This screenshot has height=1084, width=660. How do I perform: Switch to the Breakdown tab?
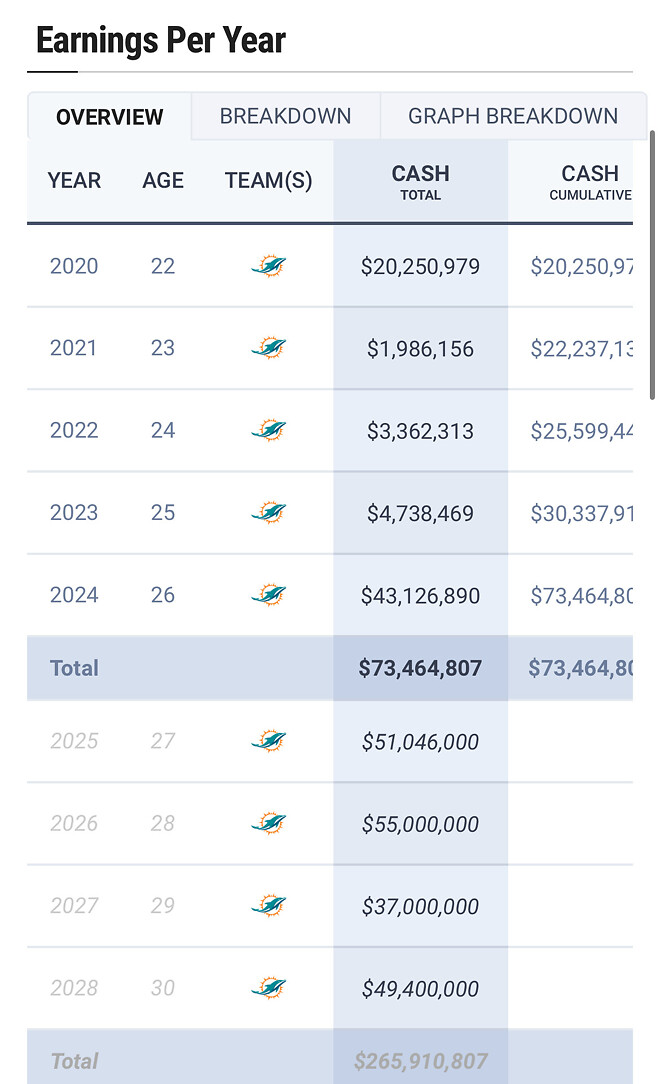point(285,116)
